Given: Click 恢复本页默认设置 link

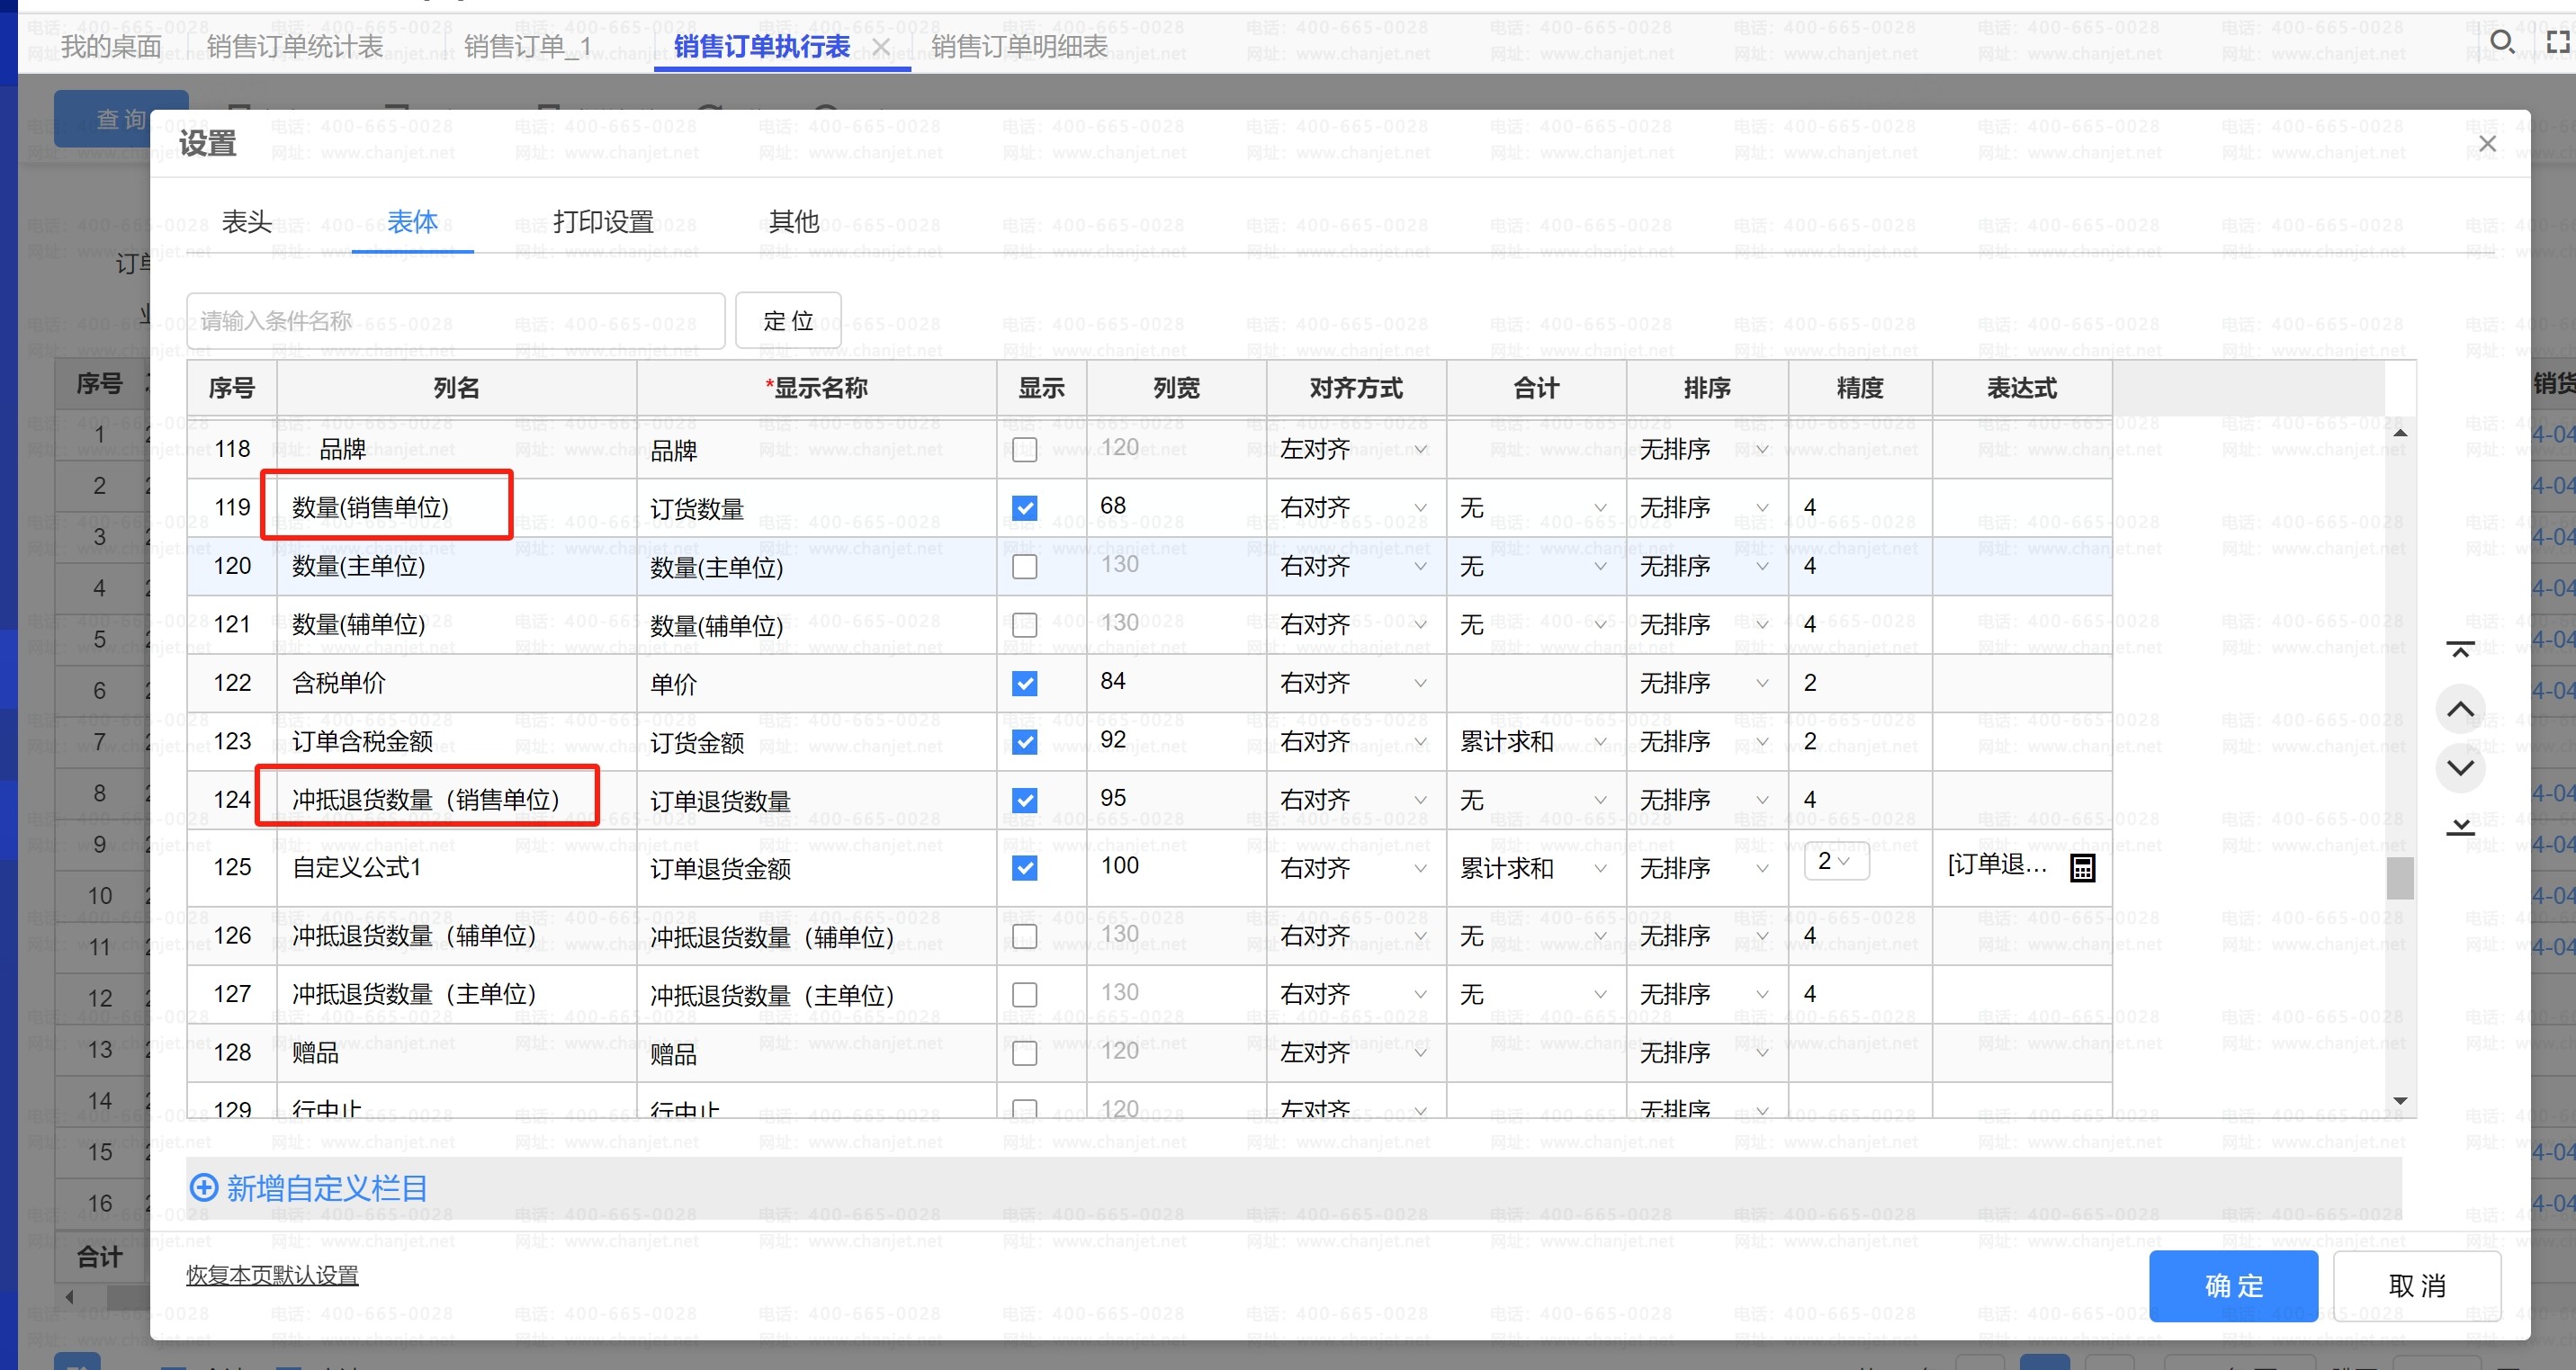Looking at the screenshot, I should [x=272, y=1275].
